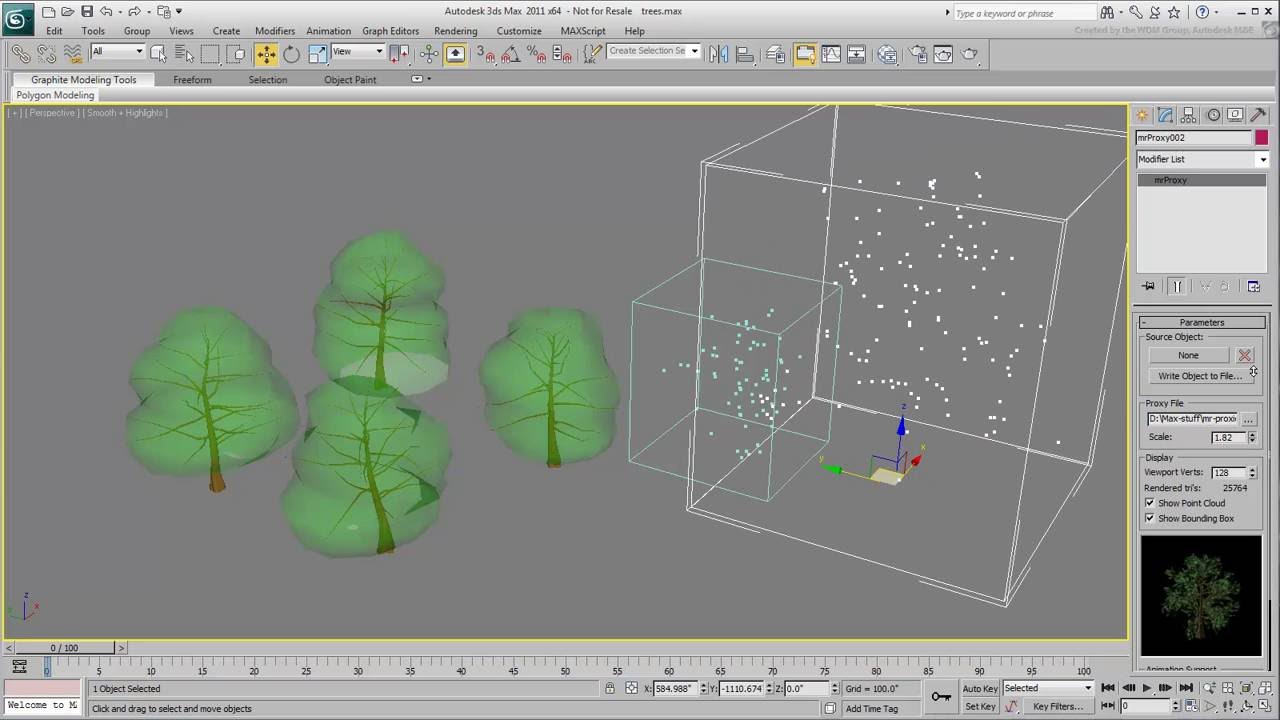Uncheck Show Point Cloud
Viewport: 1280px width, 720px height.
tap(1149, 503)
